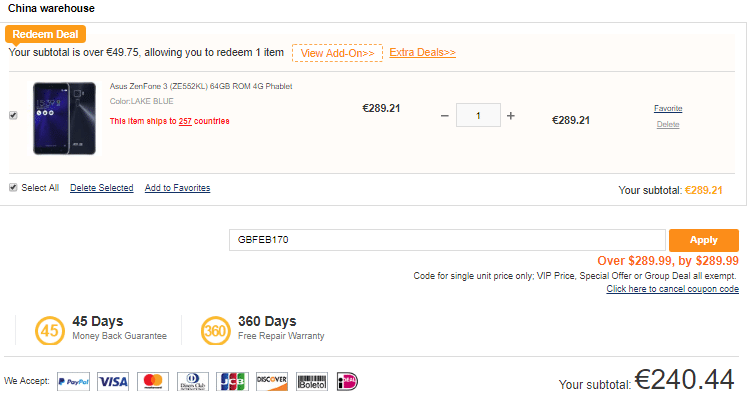The image size is (750, 420).
Task: Click here to cancel coupon code
Action: [672, 289]
